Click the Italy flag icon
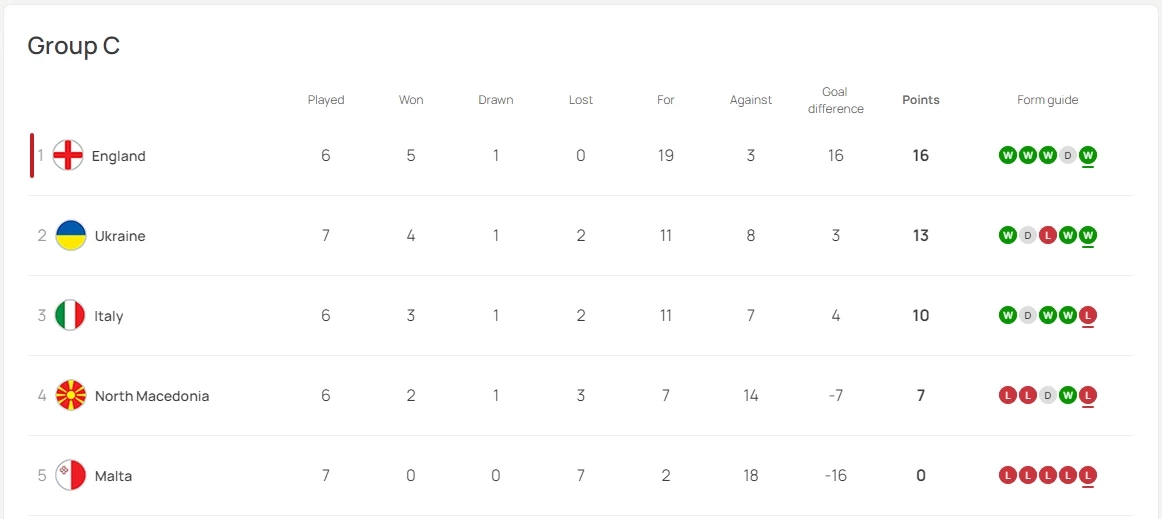The image size is (1162, 519). click(x=70, y=316)
